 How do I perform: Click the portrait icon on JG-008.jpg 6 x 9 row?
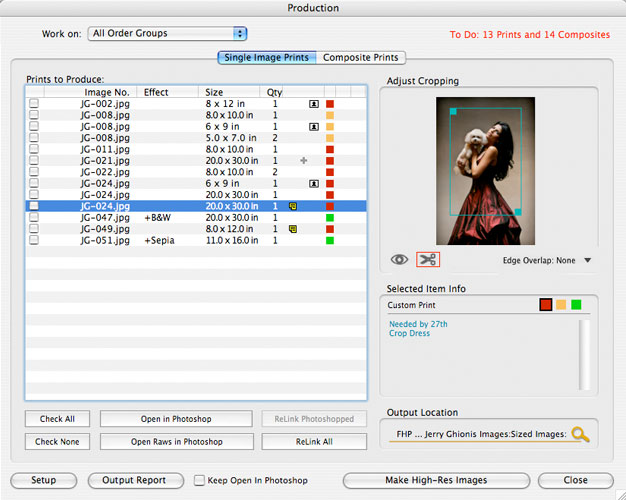[314, 127]
